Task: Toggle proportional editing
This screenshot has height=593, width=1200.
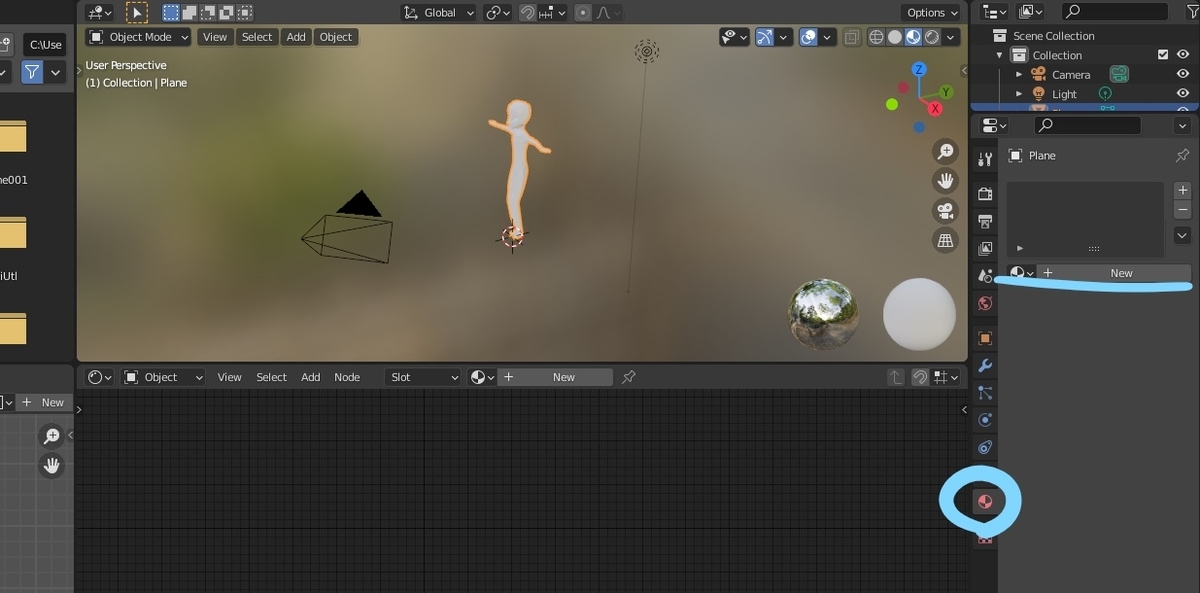Action: tap(583, 12)
